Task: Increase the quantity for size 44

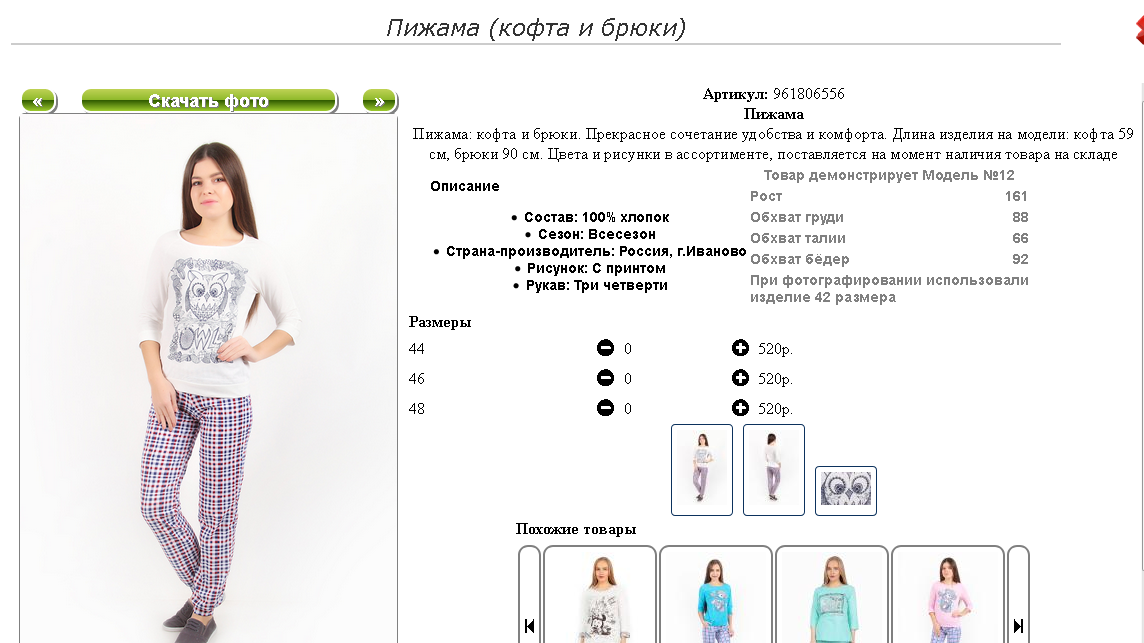Action: click(x=740, y=348)
